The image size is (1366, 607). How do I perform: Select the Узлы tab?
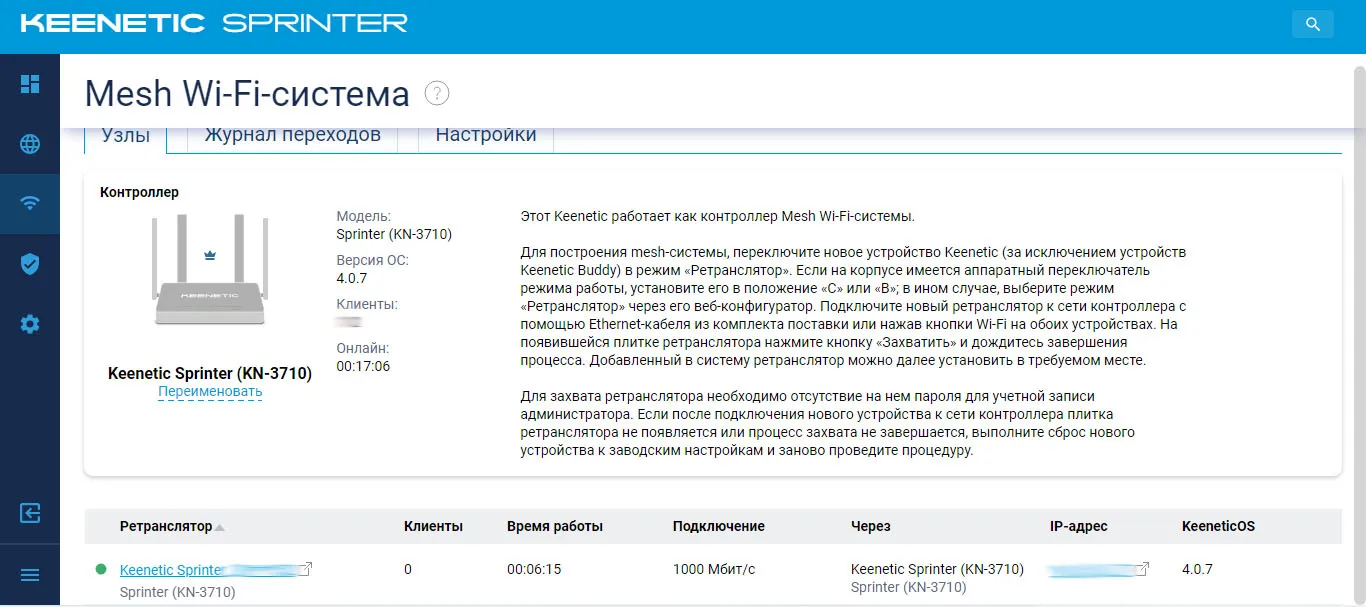tap(126, 135)
